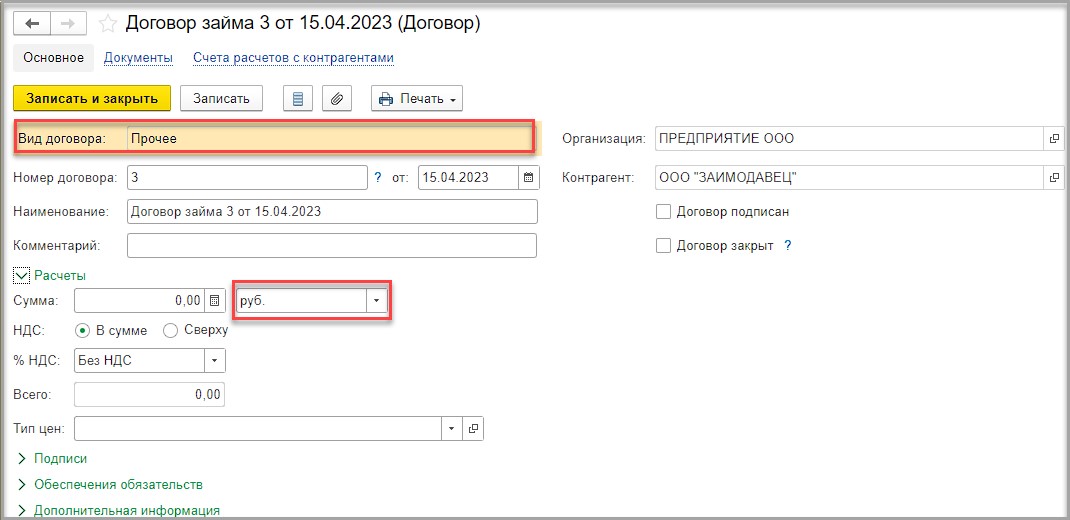The height and width of the screenshot is (520, 1070).
Task: Open the % НДС dropdown list
Action: click(x=214, y=360)
